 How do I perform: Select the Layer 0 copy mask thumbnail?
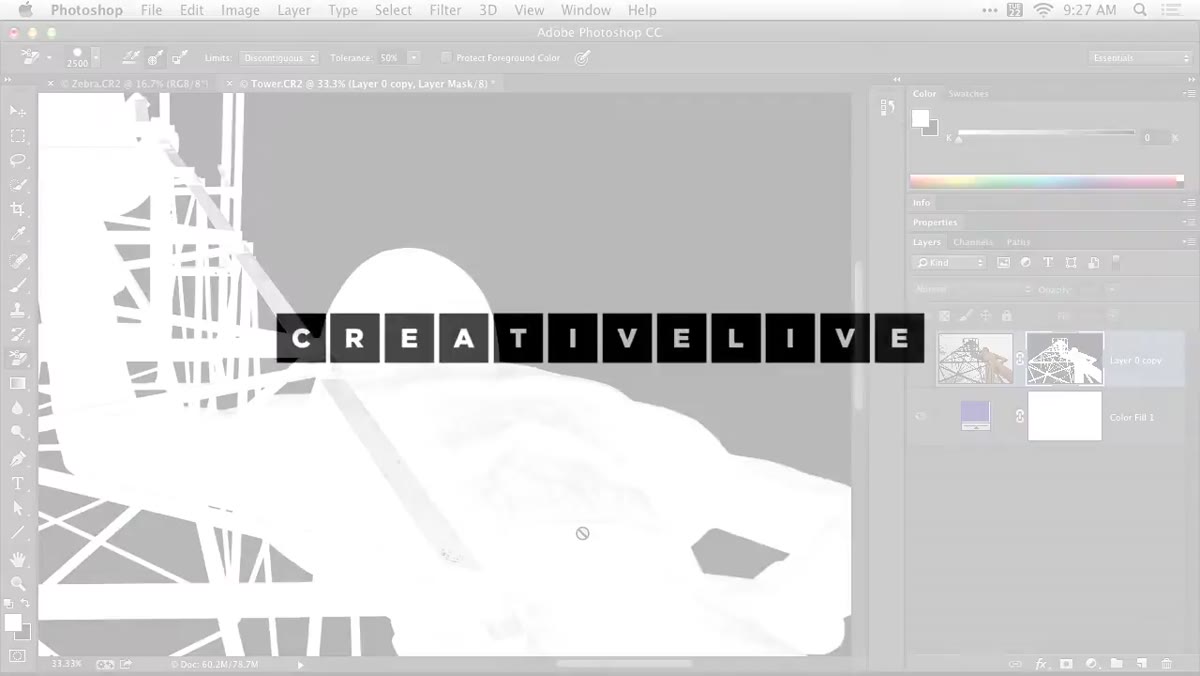(1064, 359)
